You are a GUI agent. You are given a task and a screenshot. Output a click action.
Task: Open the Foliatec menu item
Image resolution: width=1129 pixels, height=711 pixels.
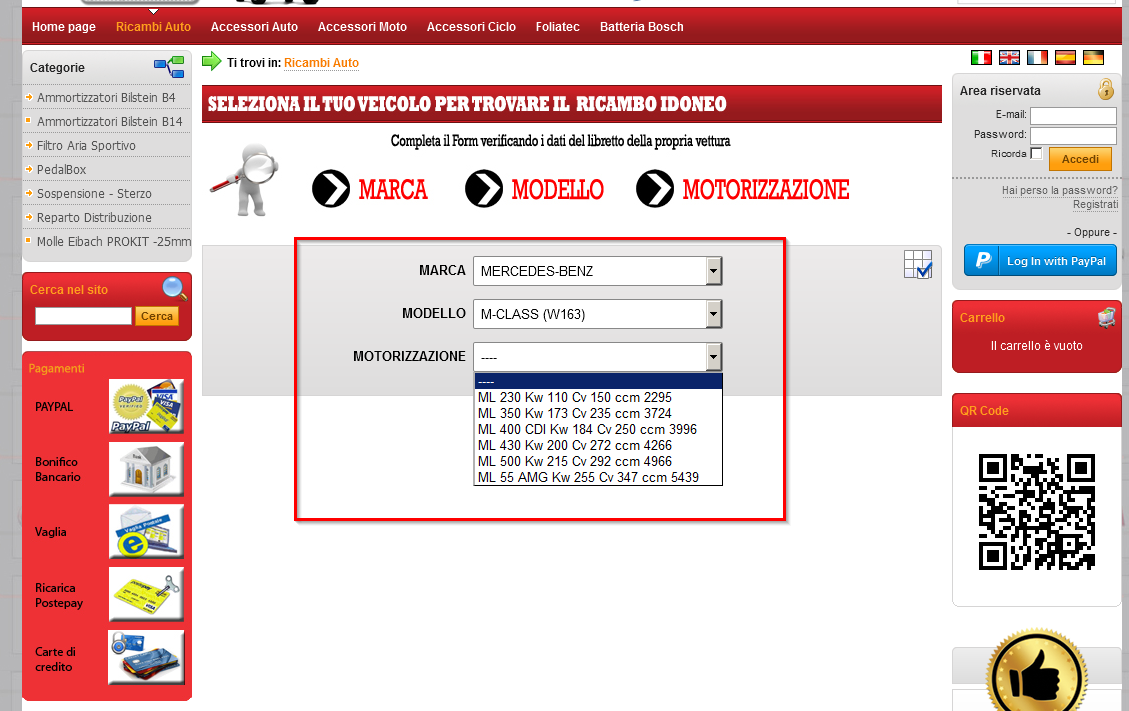(557, 27)
